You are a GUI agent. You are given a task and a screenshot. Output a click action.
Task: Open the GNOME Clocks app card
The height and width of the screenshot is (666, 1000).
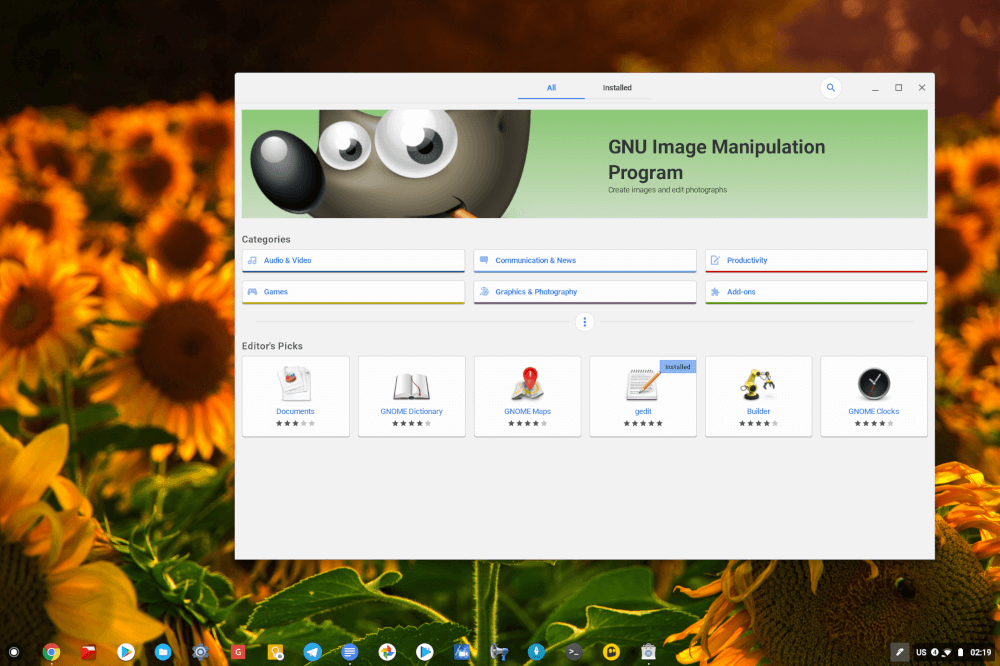pos(874,396)
